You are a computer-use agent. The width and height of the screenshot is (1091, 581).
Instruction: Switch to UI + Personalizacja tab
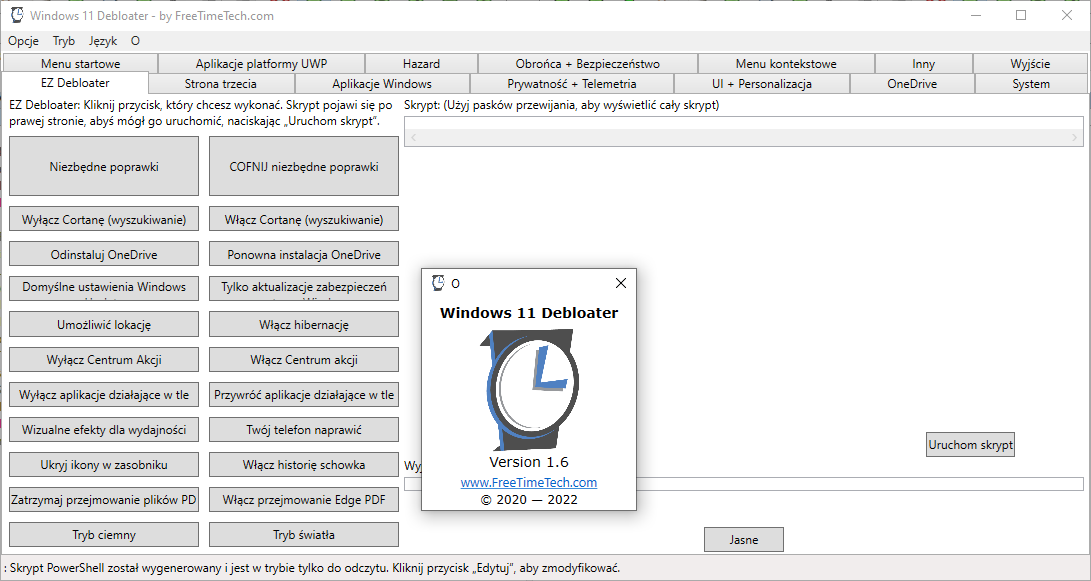coord(762,83)
